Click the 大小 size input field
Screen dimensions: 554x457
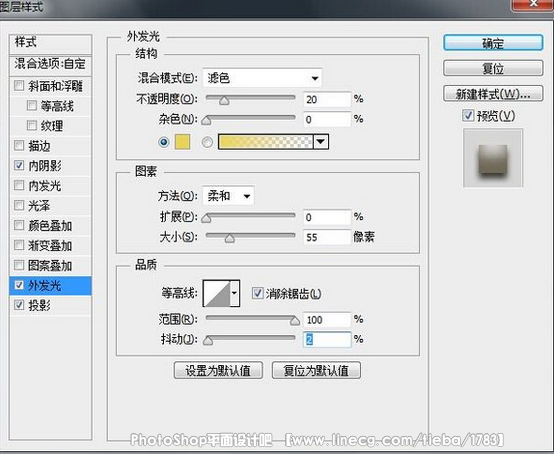coord(327,237)
